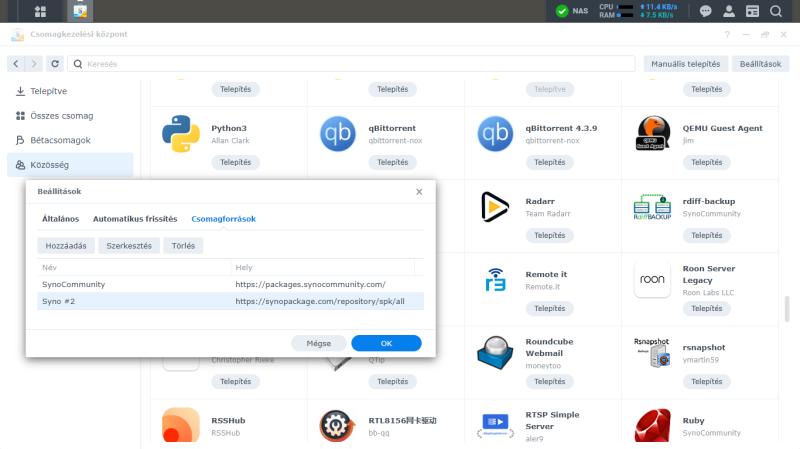Click the Törlés button
The width and height of the screenshot is (800, 449).
(x=183, y=246)
